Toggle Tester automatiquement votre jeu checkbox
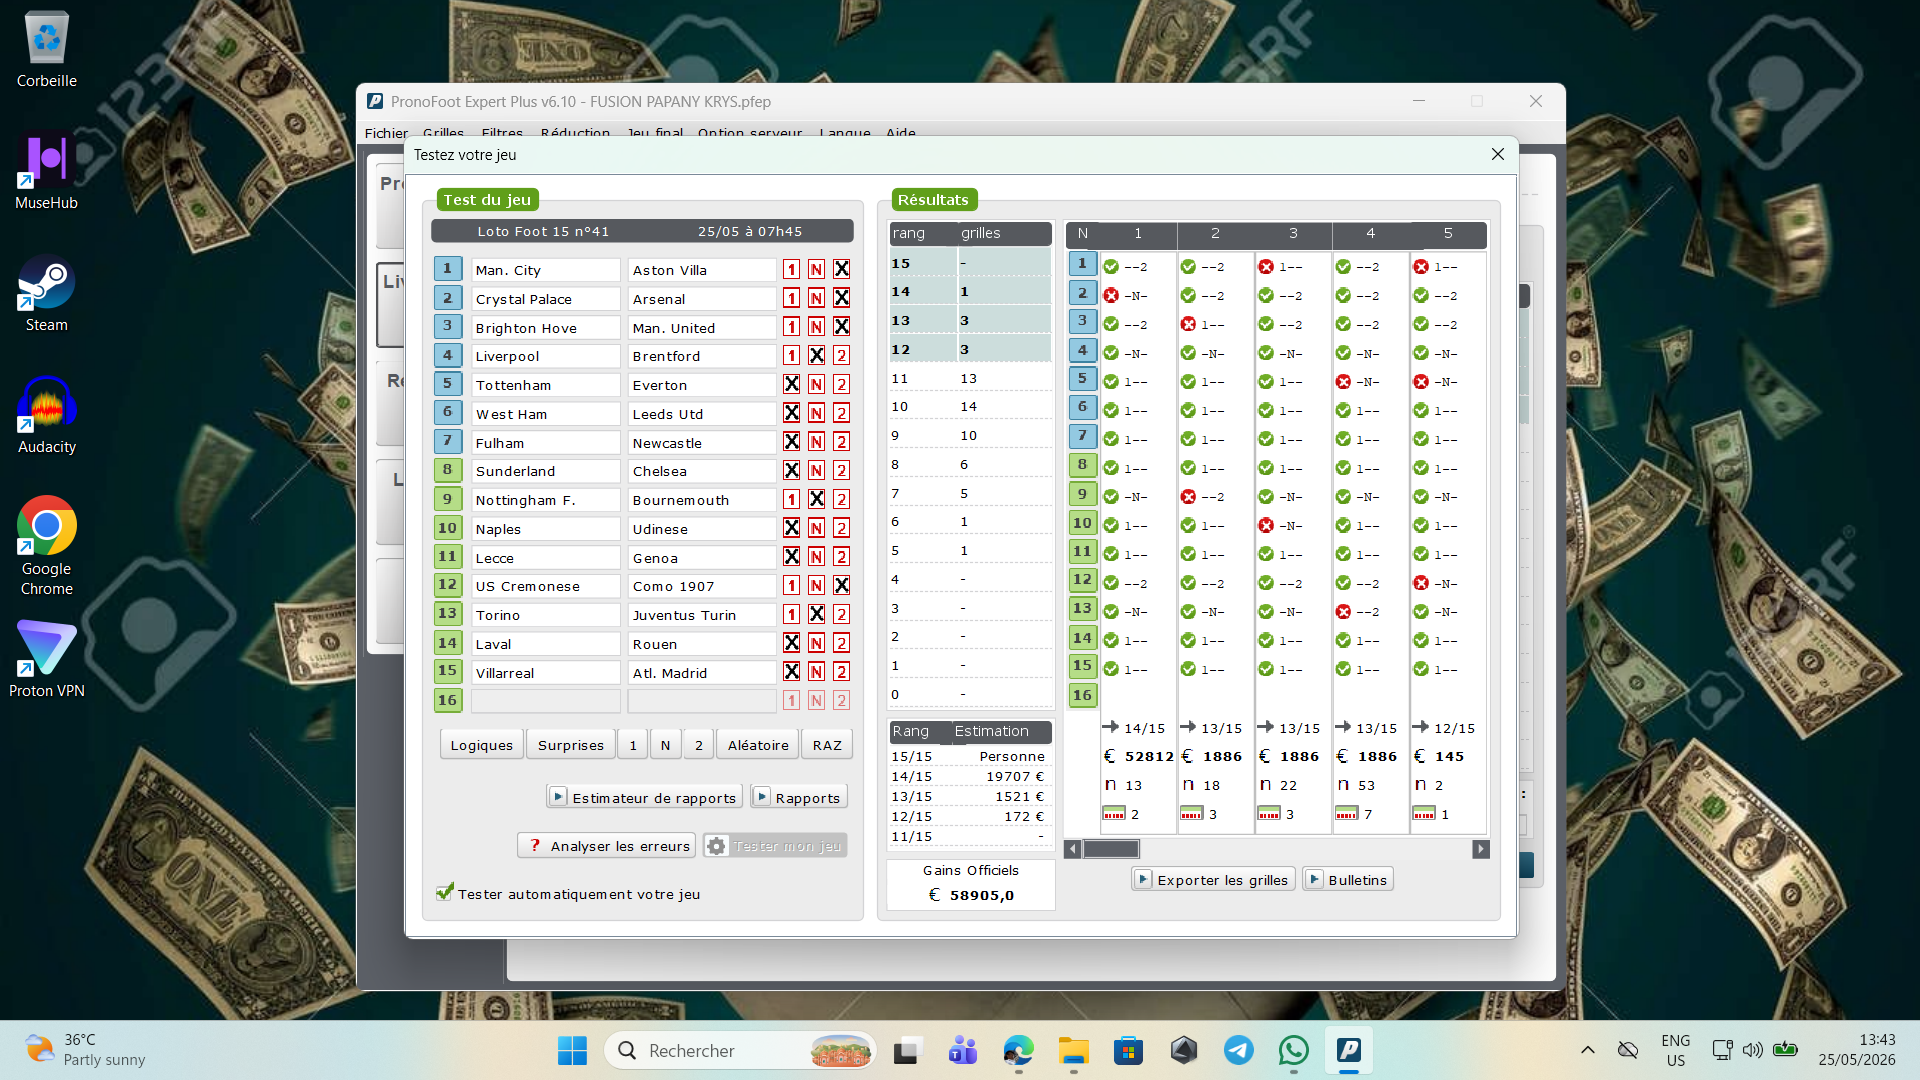Screen dimensions: 1920x1080 point(445,893)
